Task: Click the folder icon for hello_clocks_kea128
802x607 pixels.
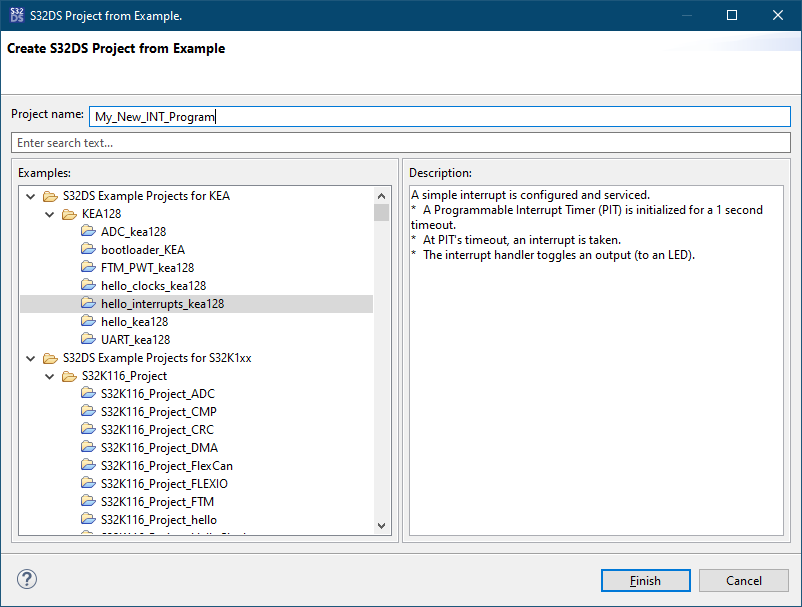Action: click(88, 286)
